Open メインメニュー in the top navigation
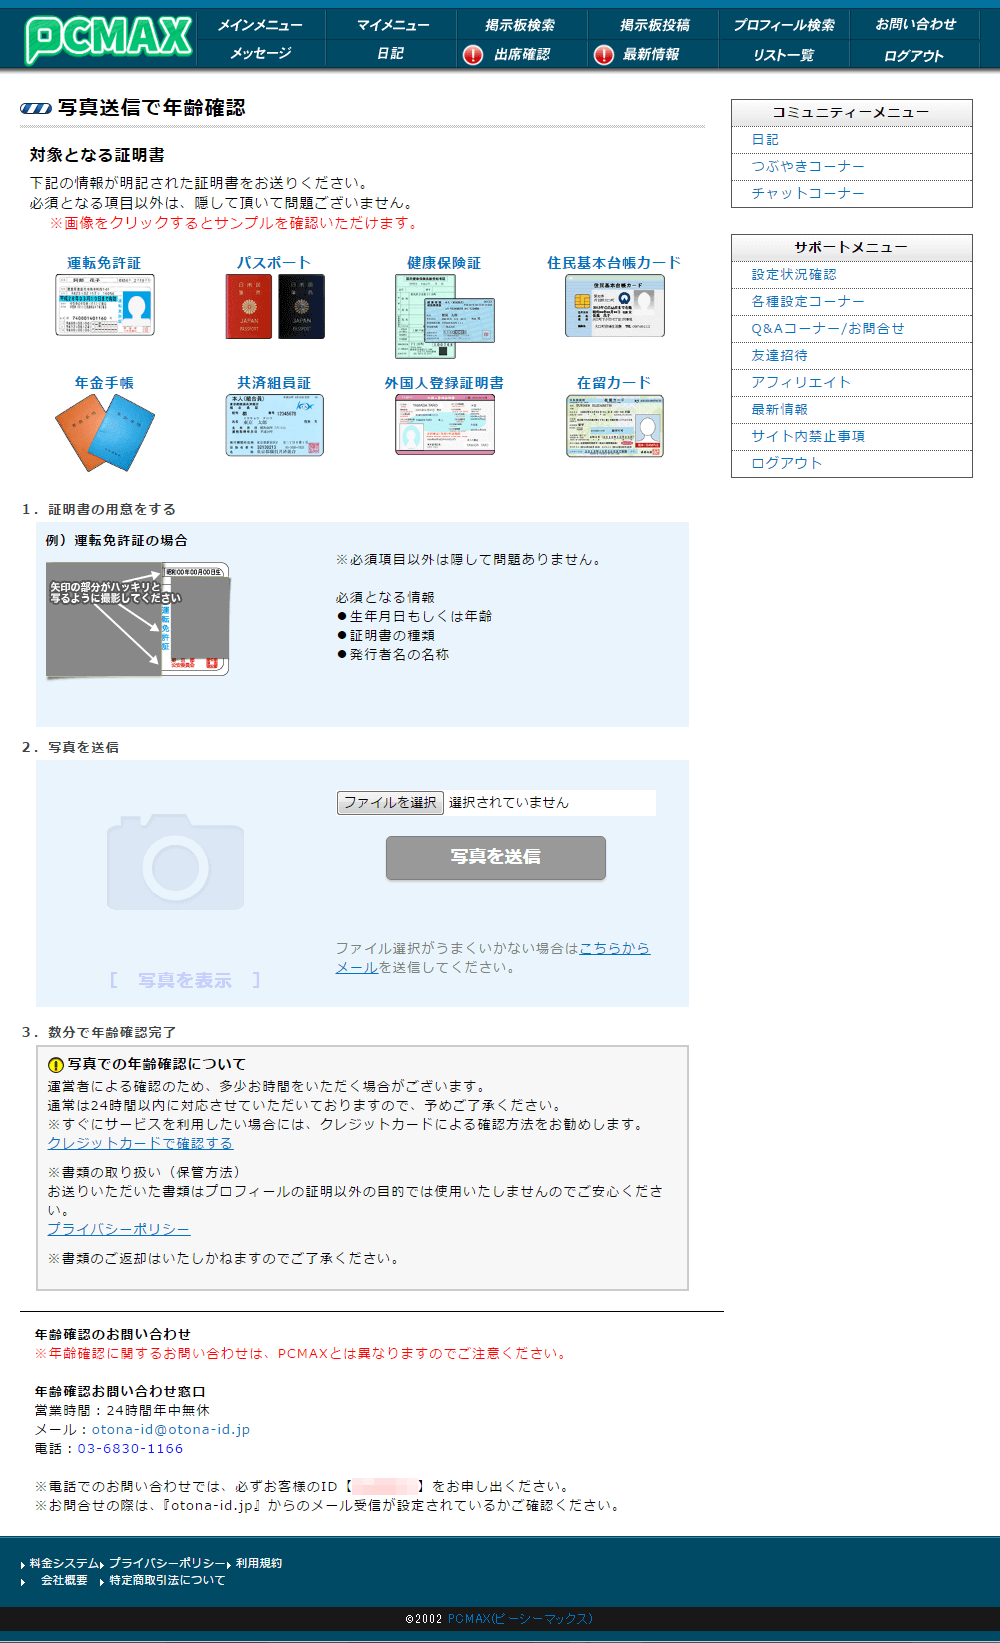The image size is (1000, 1643). click(260, 25)
